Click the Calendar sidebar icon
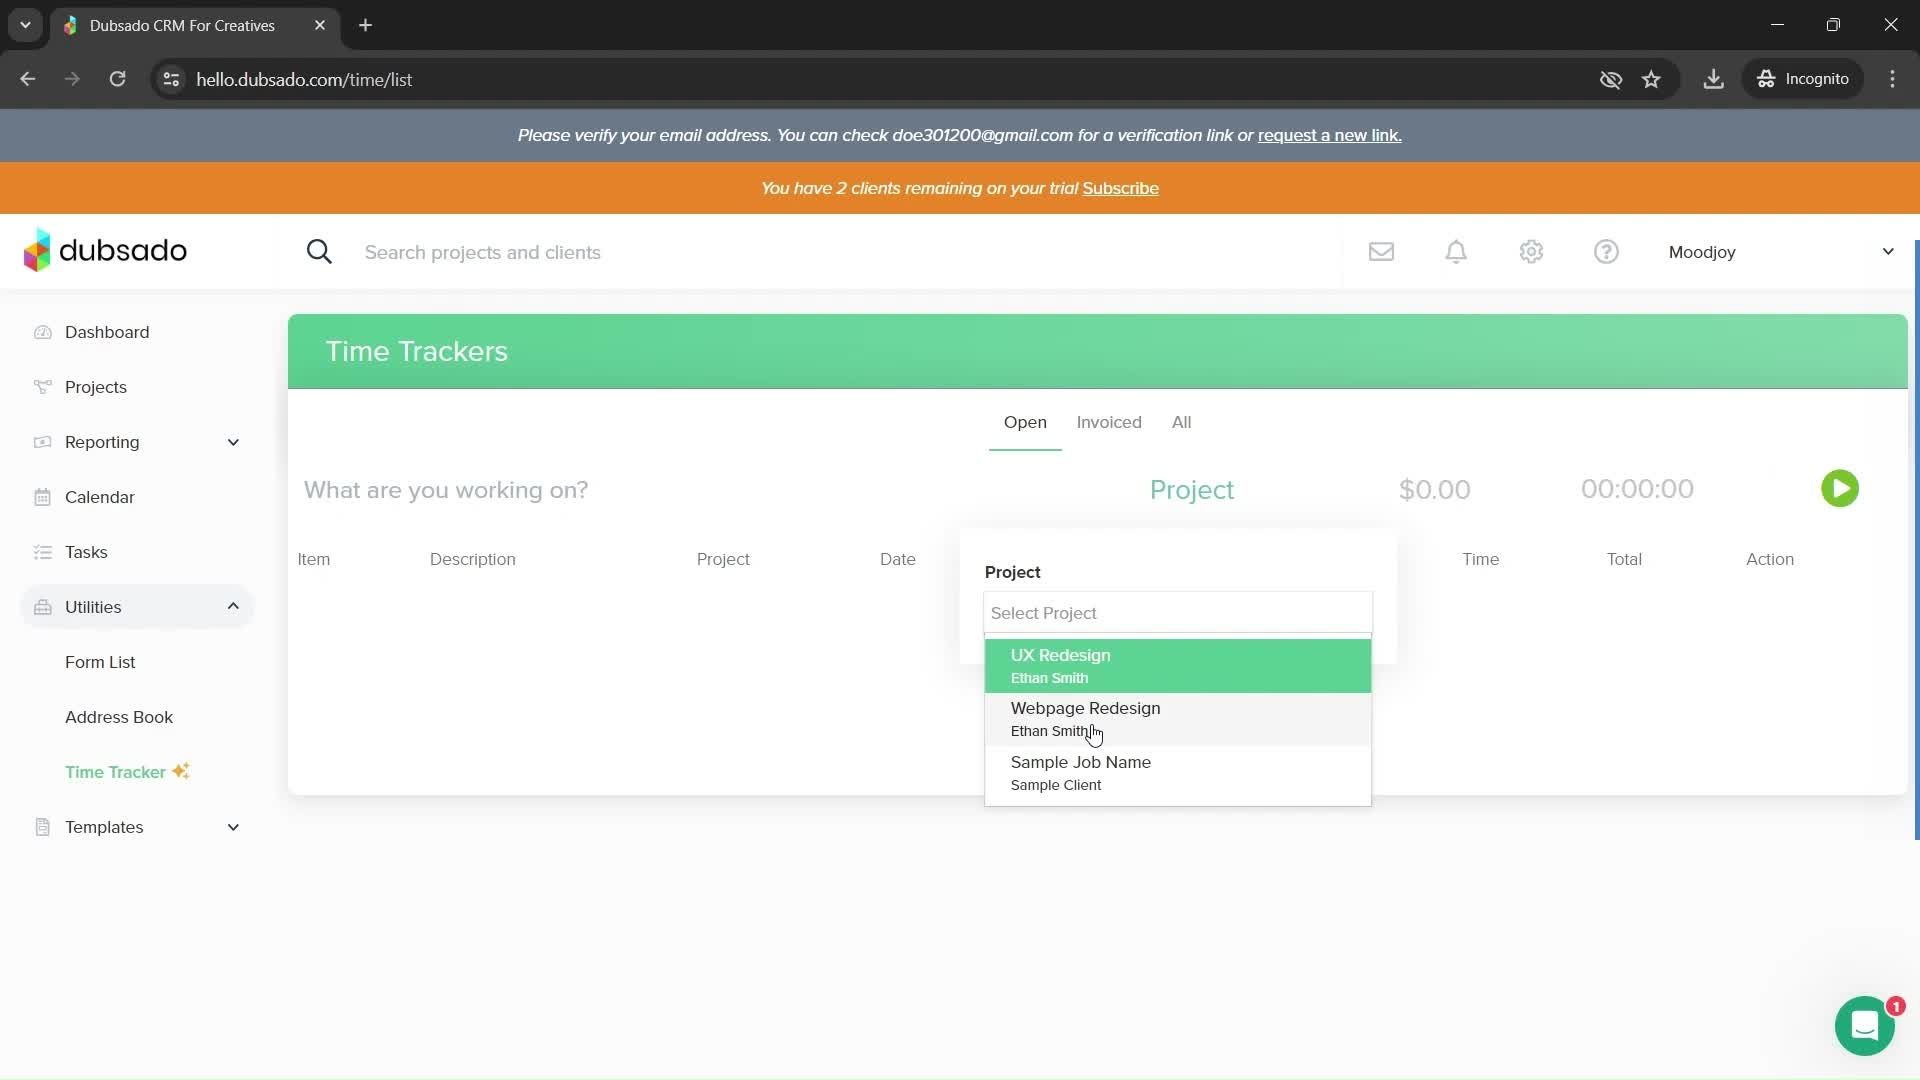Viewport: 1920px width, 1080px height. coord(42,497)
